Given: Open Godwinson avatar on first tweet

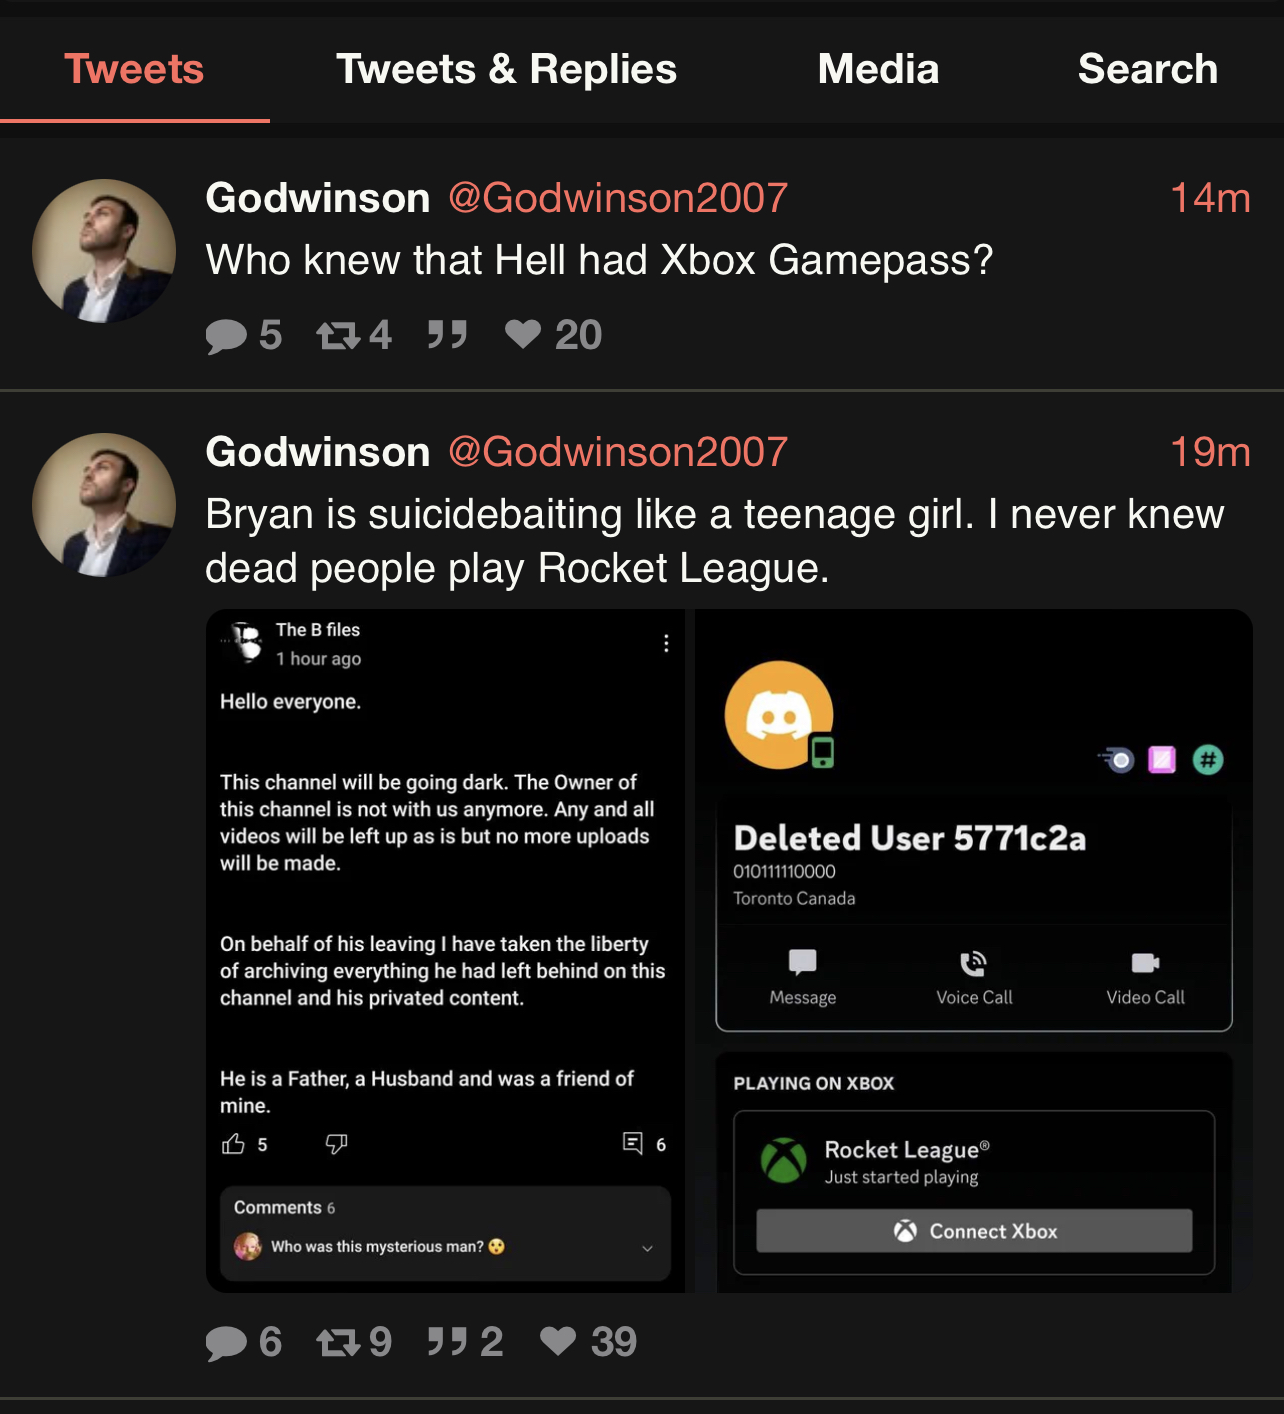Looking at the screenshot, I should point(104,251).
